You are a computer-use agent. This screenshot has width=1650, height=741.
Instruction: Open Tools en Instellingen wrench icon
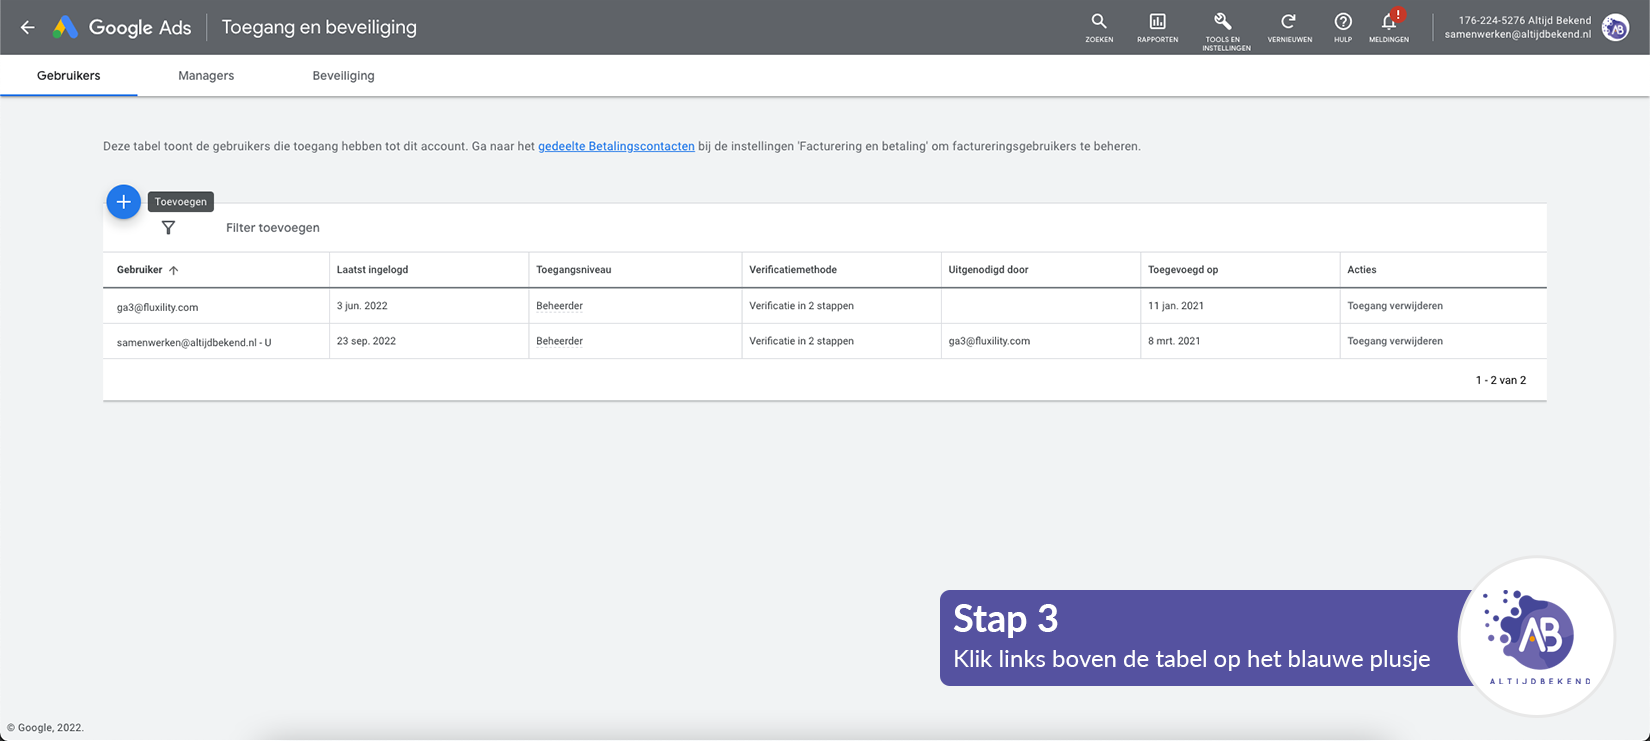point(1224,28)
